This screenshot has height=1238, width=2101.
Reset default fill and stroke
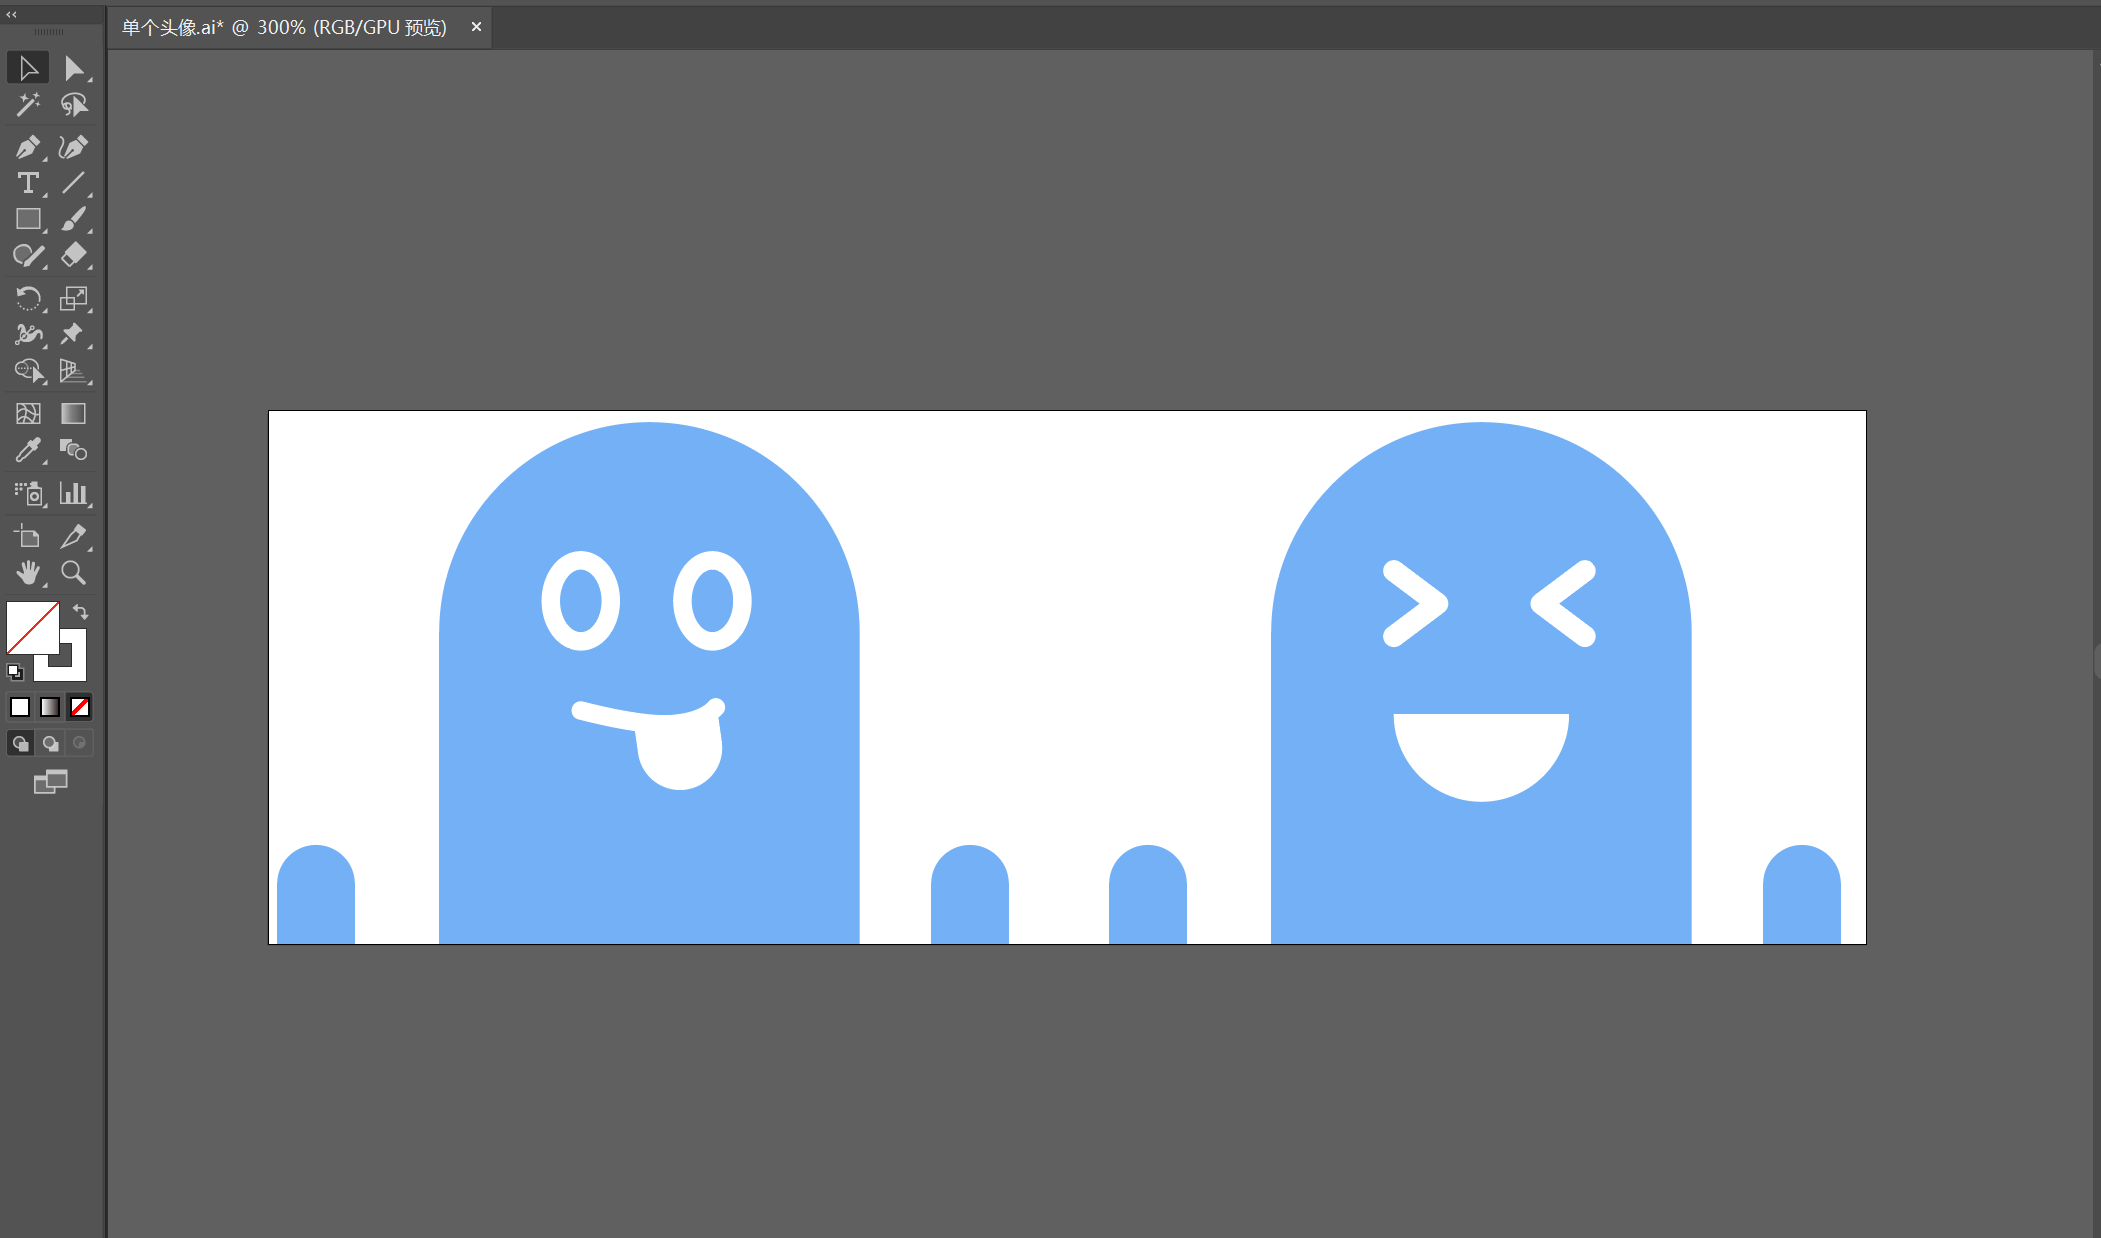[14, 671]
